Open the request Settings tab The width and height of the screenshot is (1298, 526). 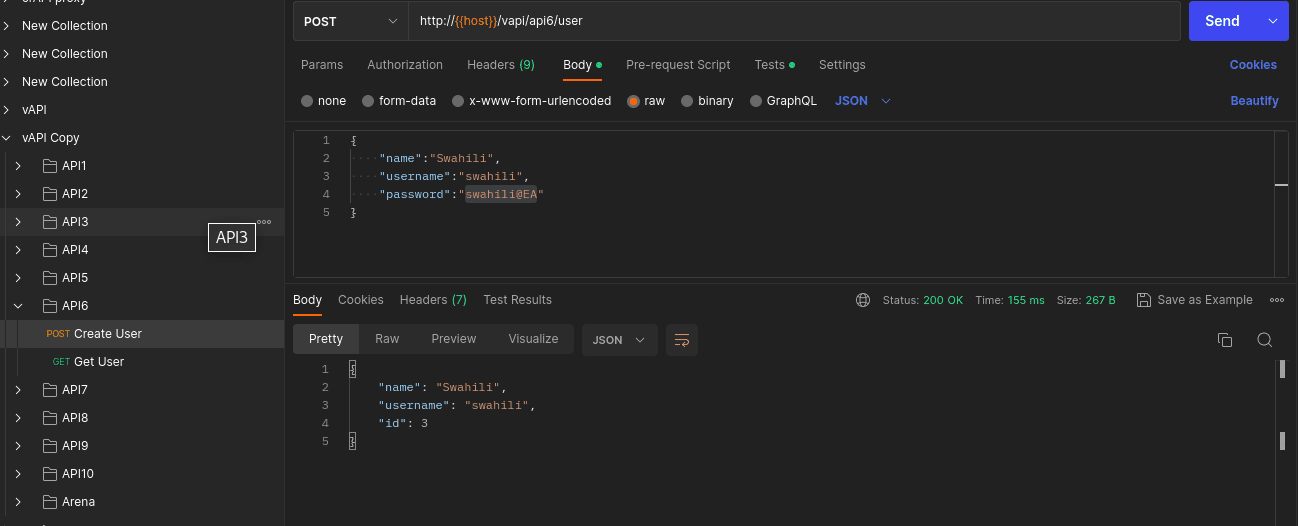tap(842, 65)
